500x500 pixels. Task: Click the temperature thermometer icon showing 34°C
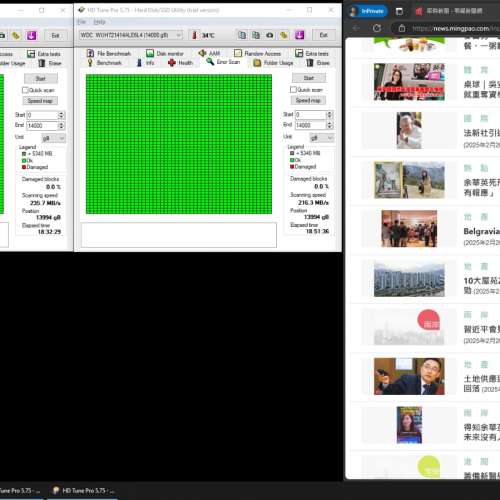coord(194,35)
